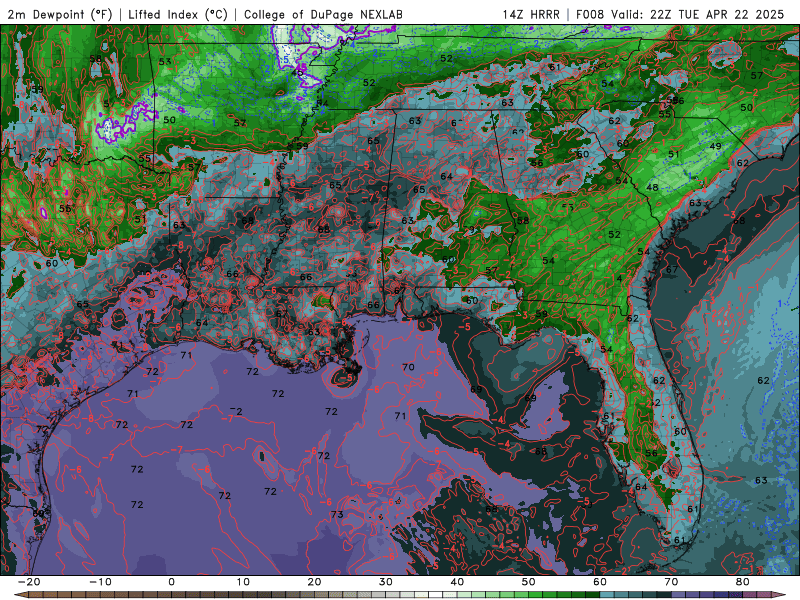Click the 63 value over the Atlantic east of Florida
The width and height of the screenshot is (800, 600).
761,480
